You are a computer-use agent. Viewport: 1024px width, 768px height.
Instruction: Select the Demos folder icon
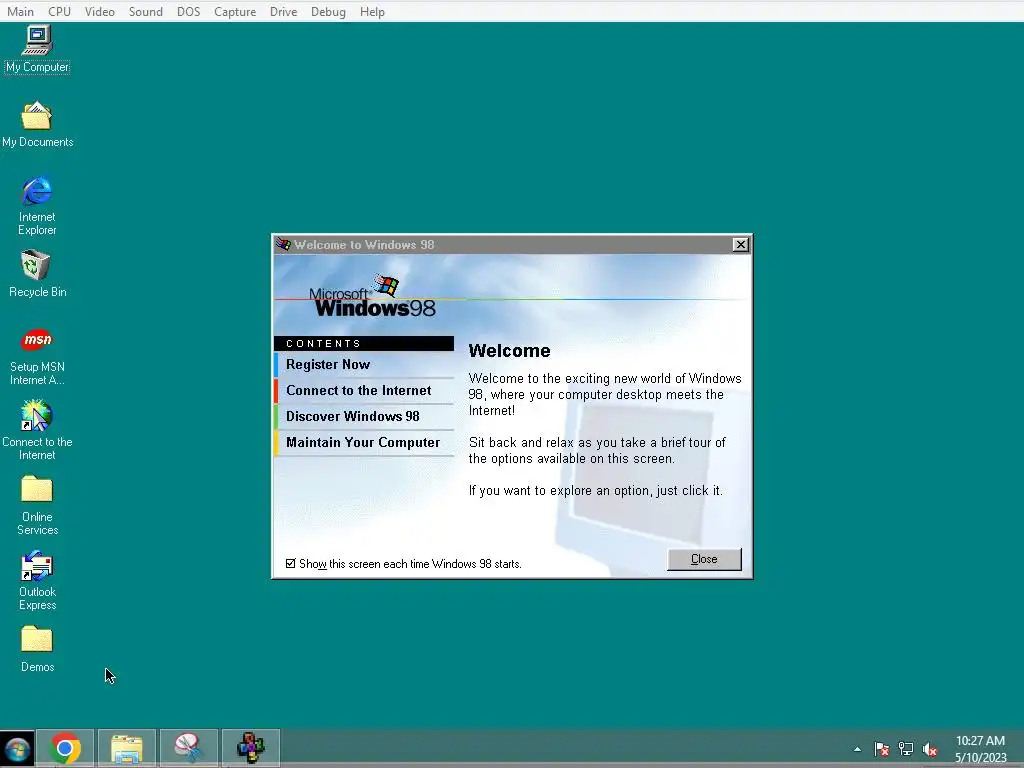pyautogui.click(x=37, y=649)
